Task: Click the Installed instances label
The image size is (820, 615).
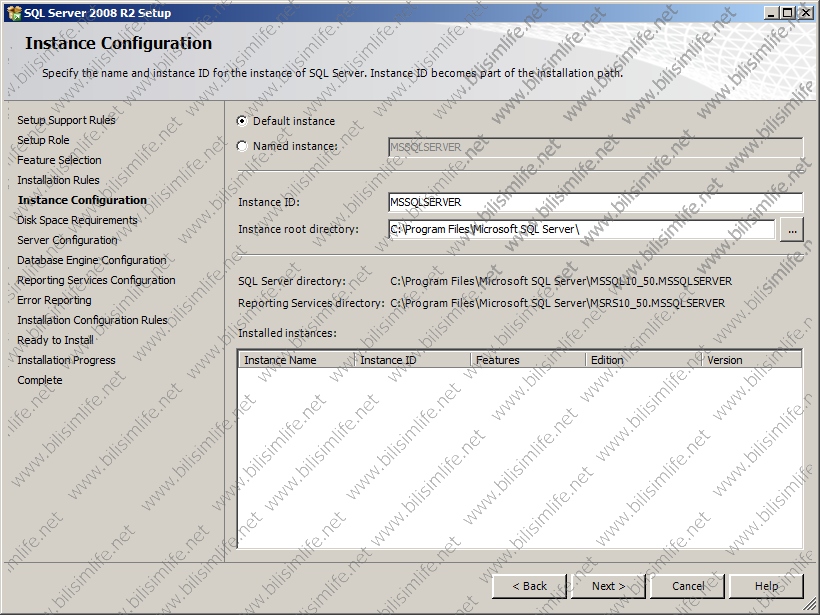Action: [287, 333]
